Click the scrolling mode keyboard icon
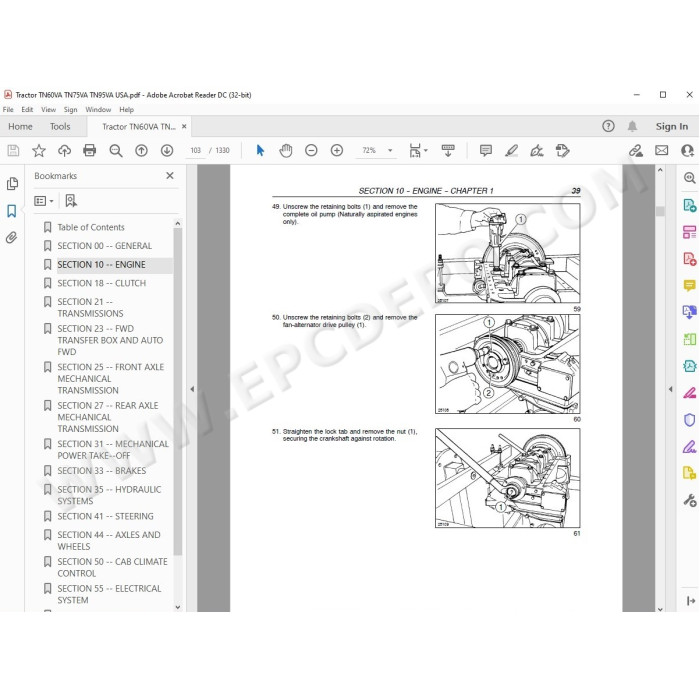 [x=448, y=150]
